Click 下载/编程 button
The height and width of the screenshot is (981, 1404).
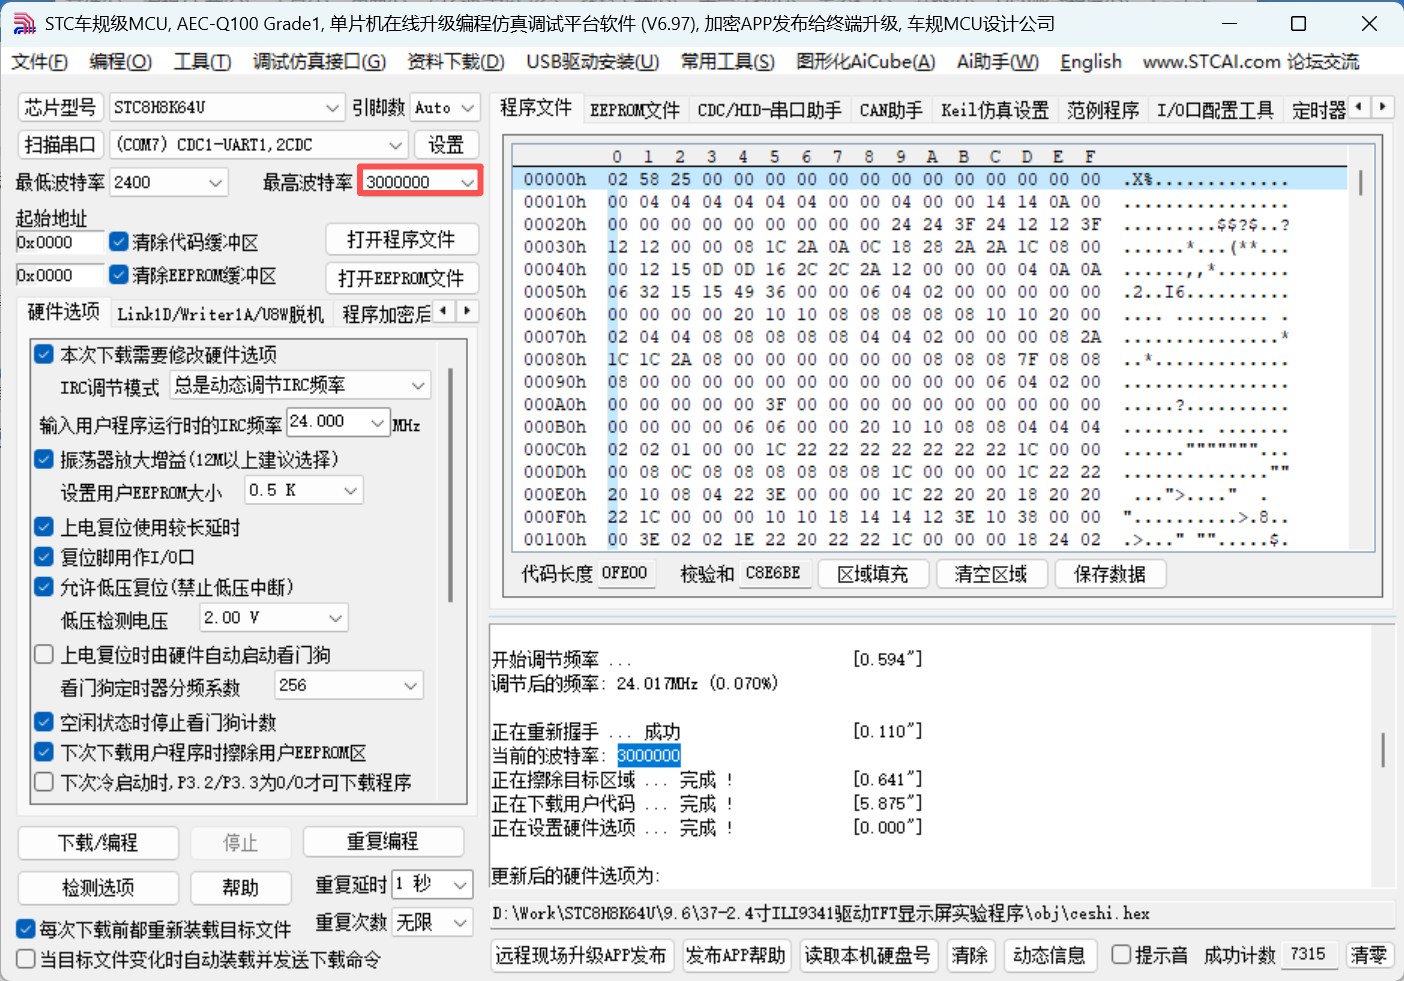(98, 842)
